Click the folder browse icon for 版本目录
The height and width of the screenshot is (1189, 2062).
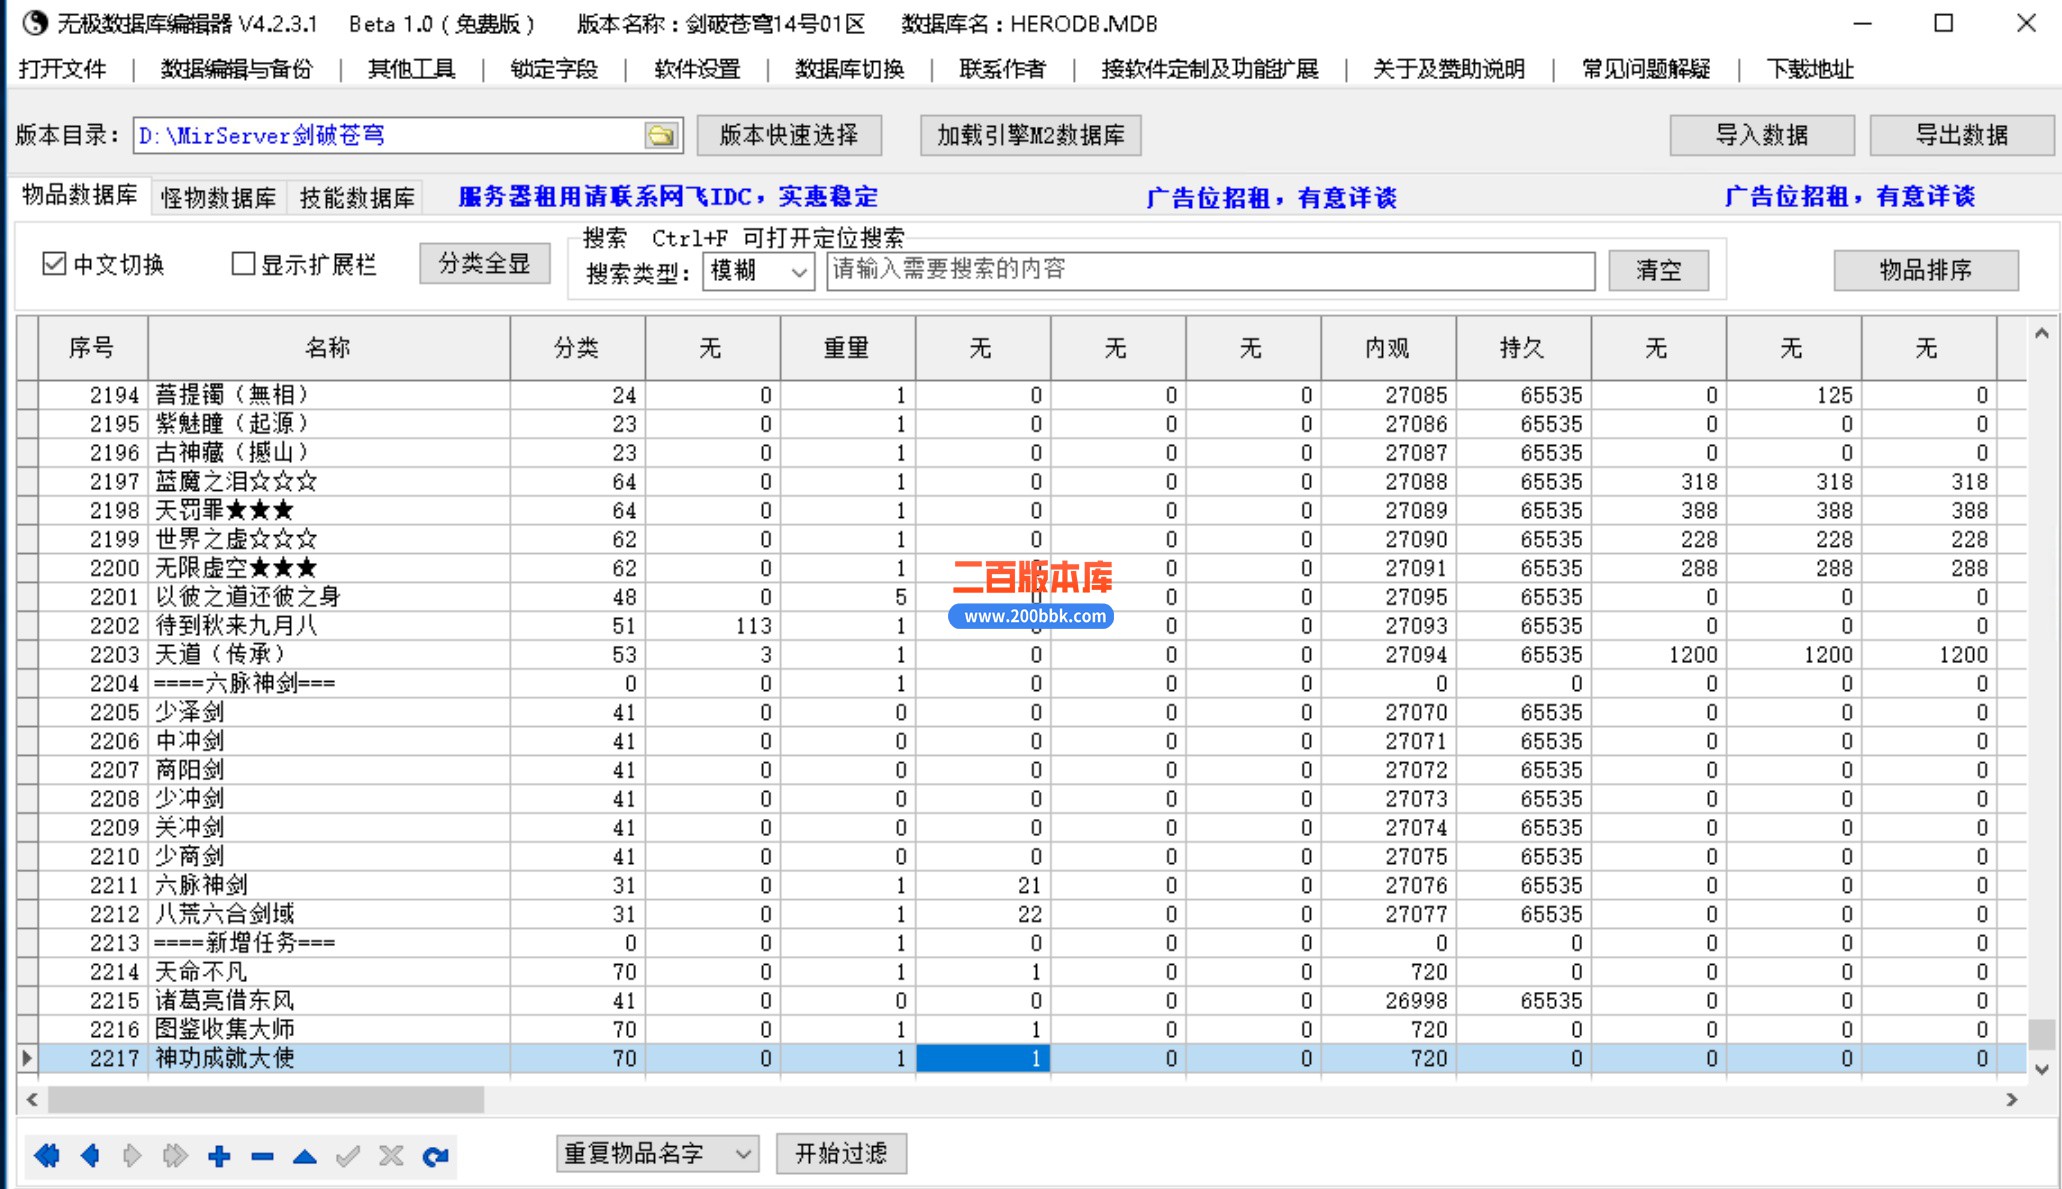661,135
